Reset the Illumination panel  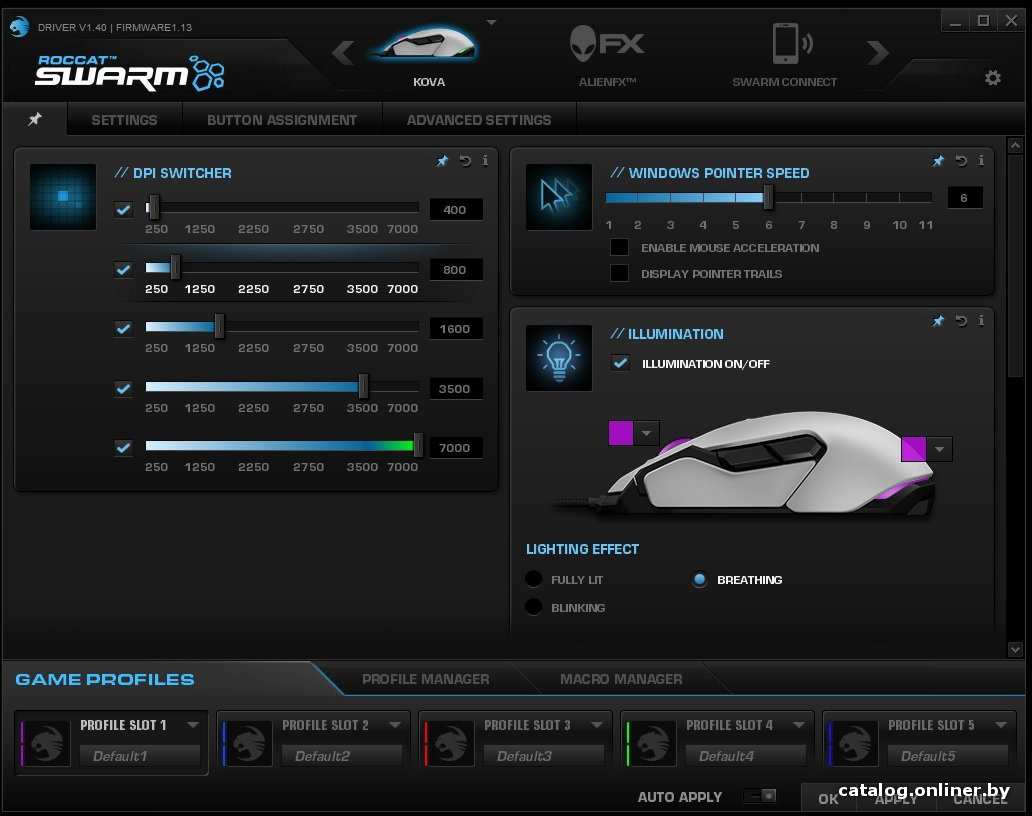pos(961,321)
